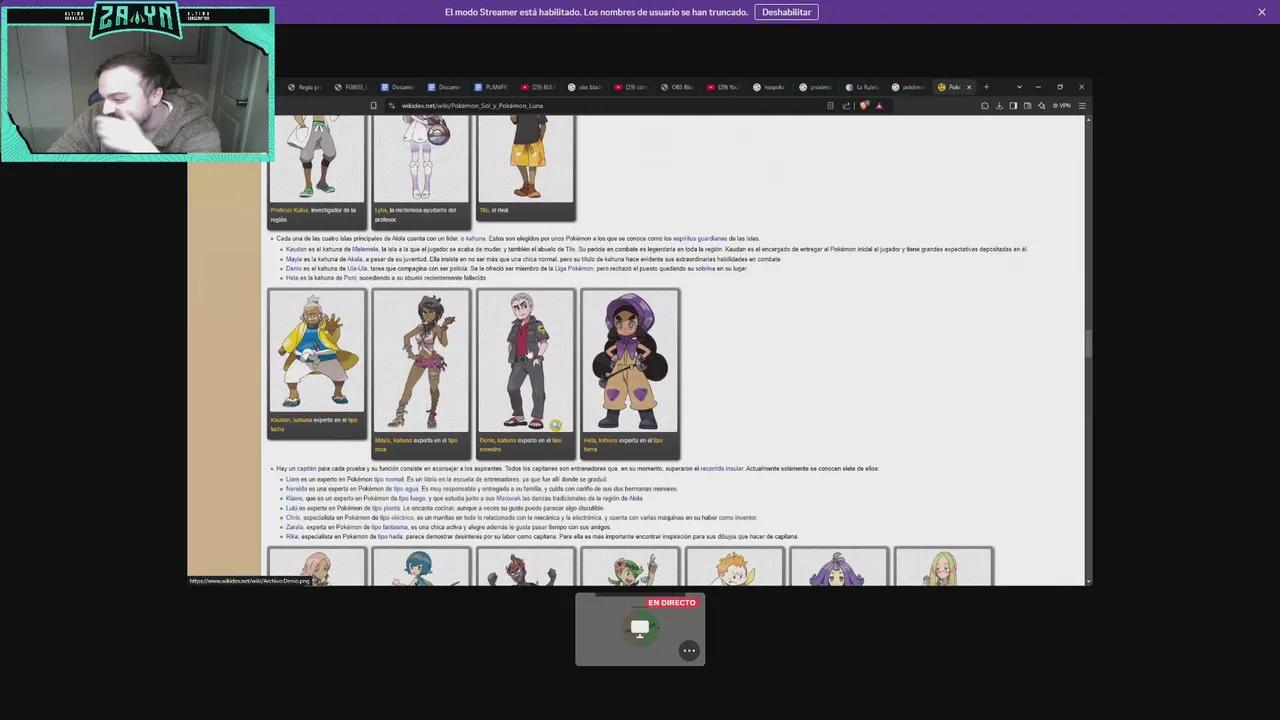This screenshot has width=1280, height=720.
Task: Open the VPN button in browser toolbar
Action: tap(1061, 105)
